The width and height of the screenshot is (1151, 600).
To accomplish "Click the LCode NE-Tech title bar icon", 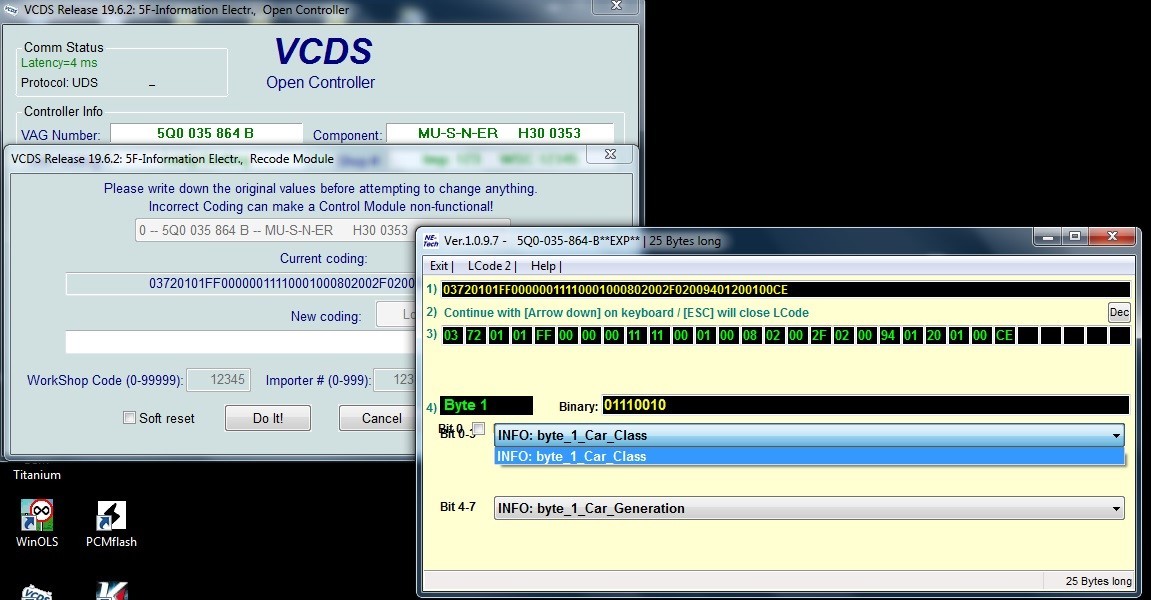I will click(x=431, y=240).
